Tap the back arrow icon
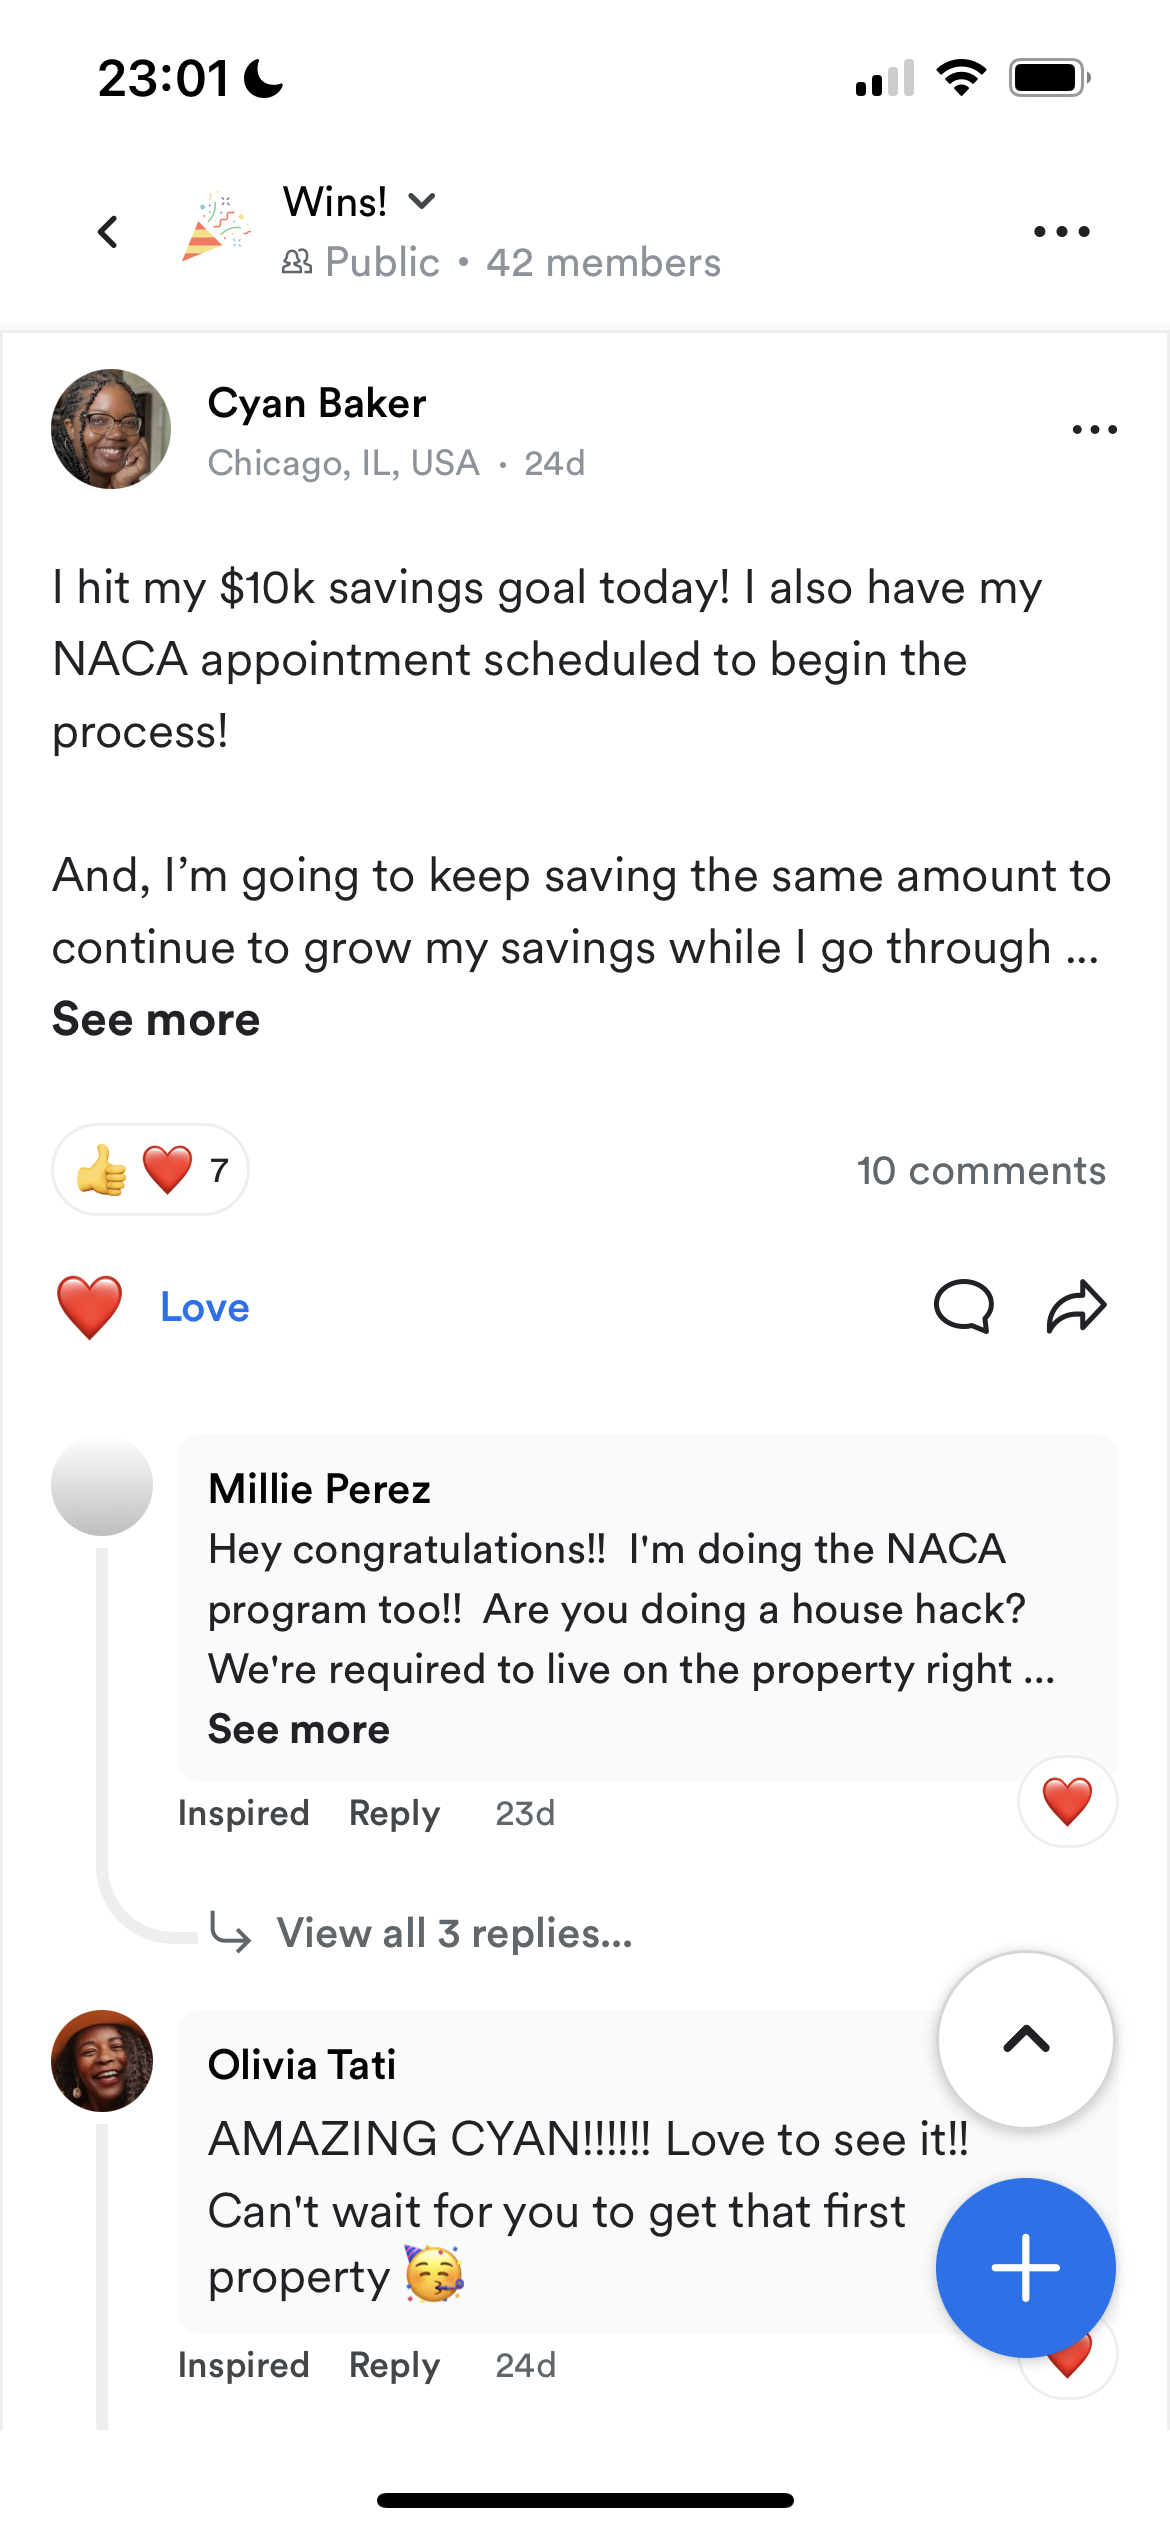 pyautogui.click(x=108, y=232)
